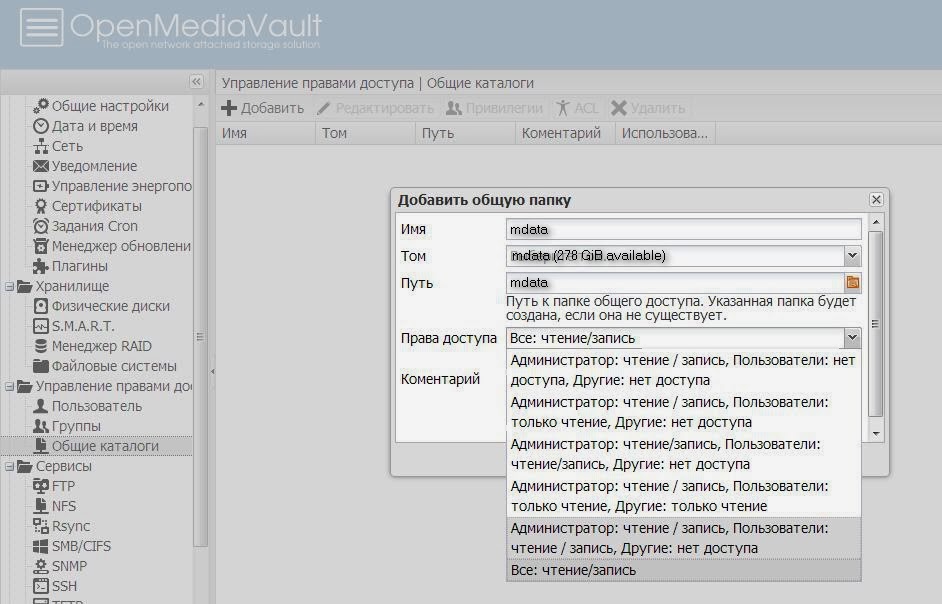Click the Add (Добавить) toolbar button
Screen dimensions: 942x604
point(263,108)
